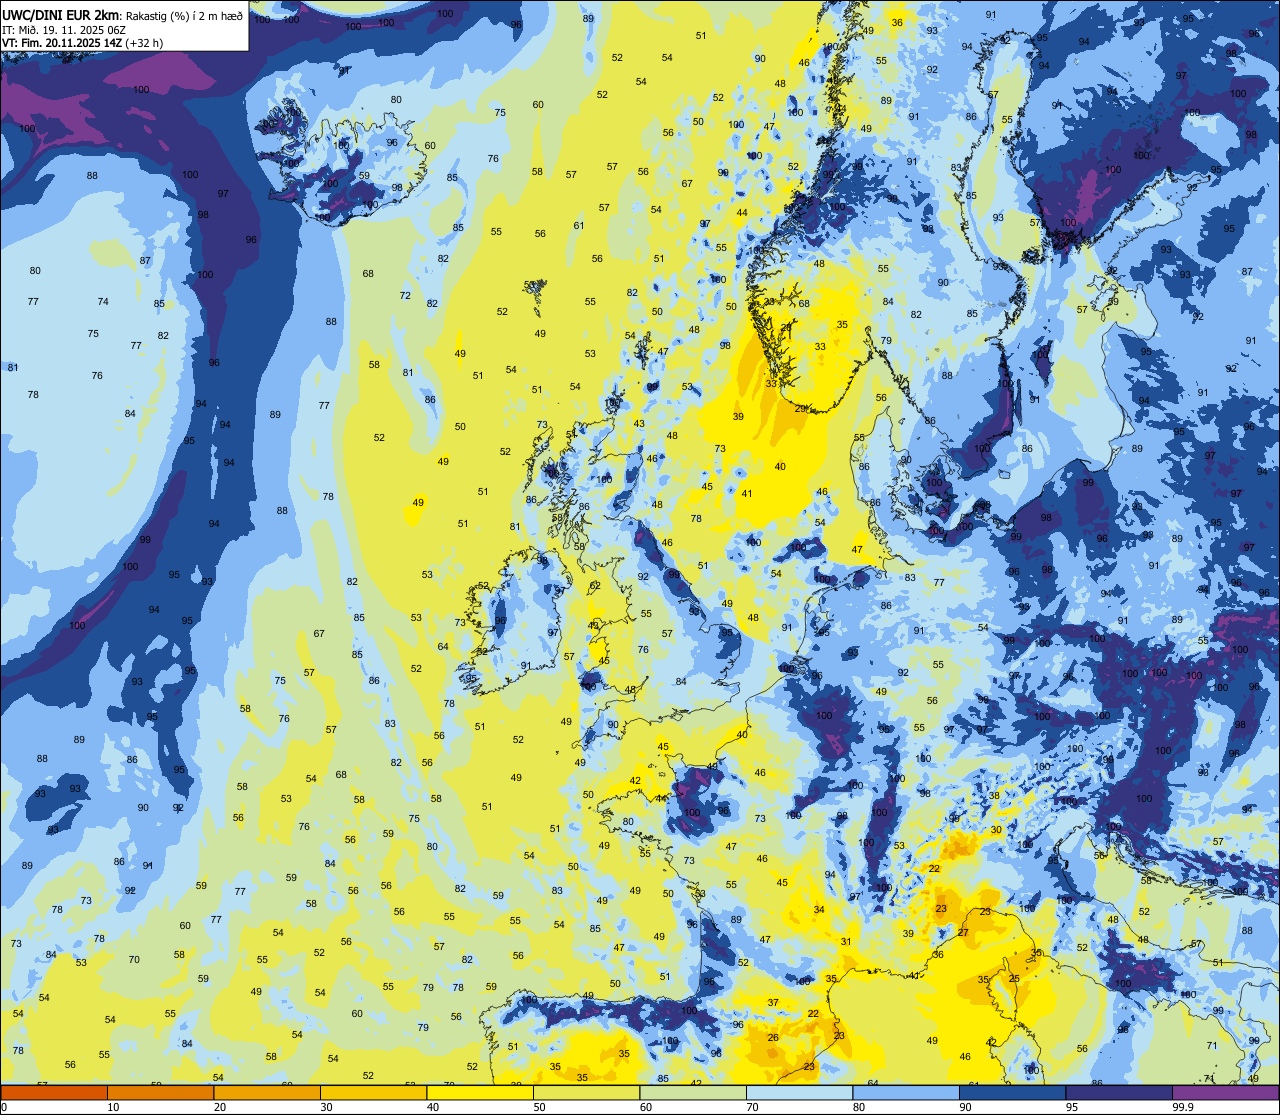The width and height of the screenshot is (1280, 1115).
Task: Click the "UWC/DINI EUR 2km" title text
Action: (x=62, y=14)
